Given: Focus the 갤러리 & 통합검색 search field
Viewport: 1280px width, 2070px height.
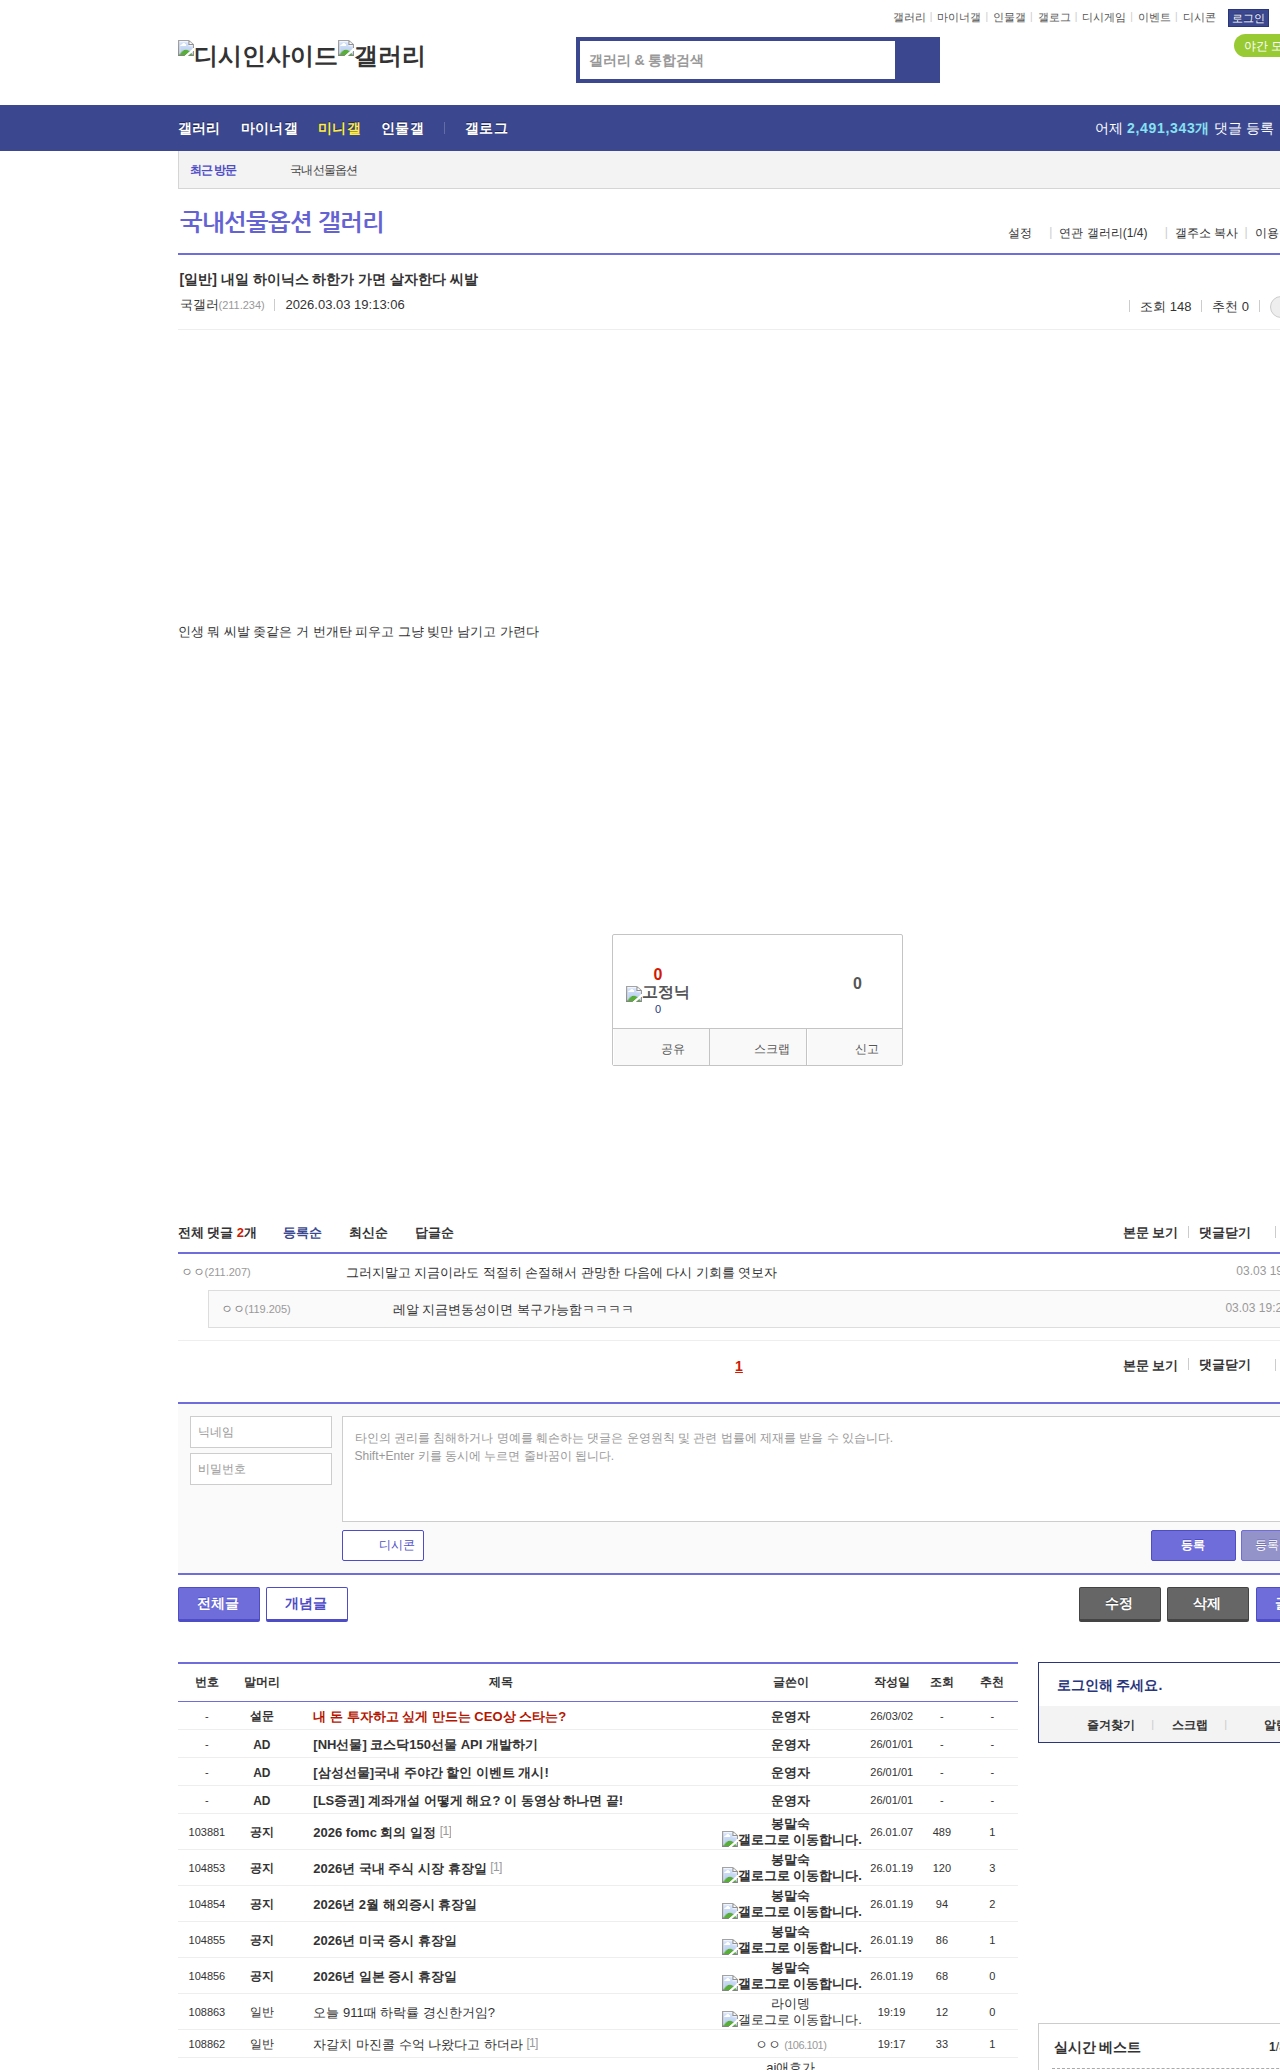Looking at the screenshot, I should pos(738,60).
